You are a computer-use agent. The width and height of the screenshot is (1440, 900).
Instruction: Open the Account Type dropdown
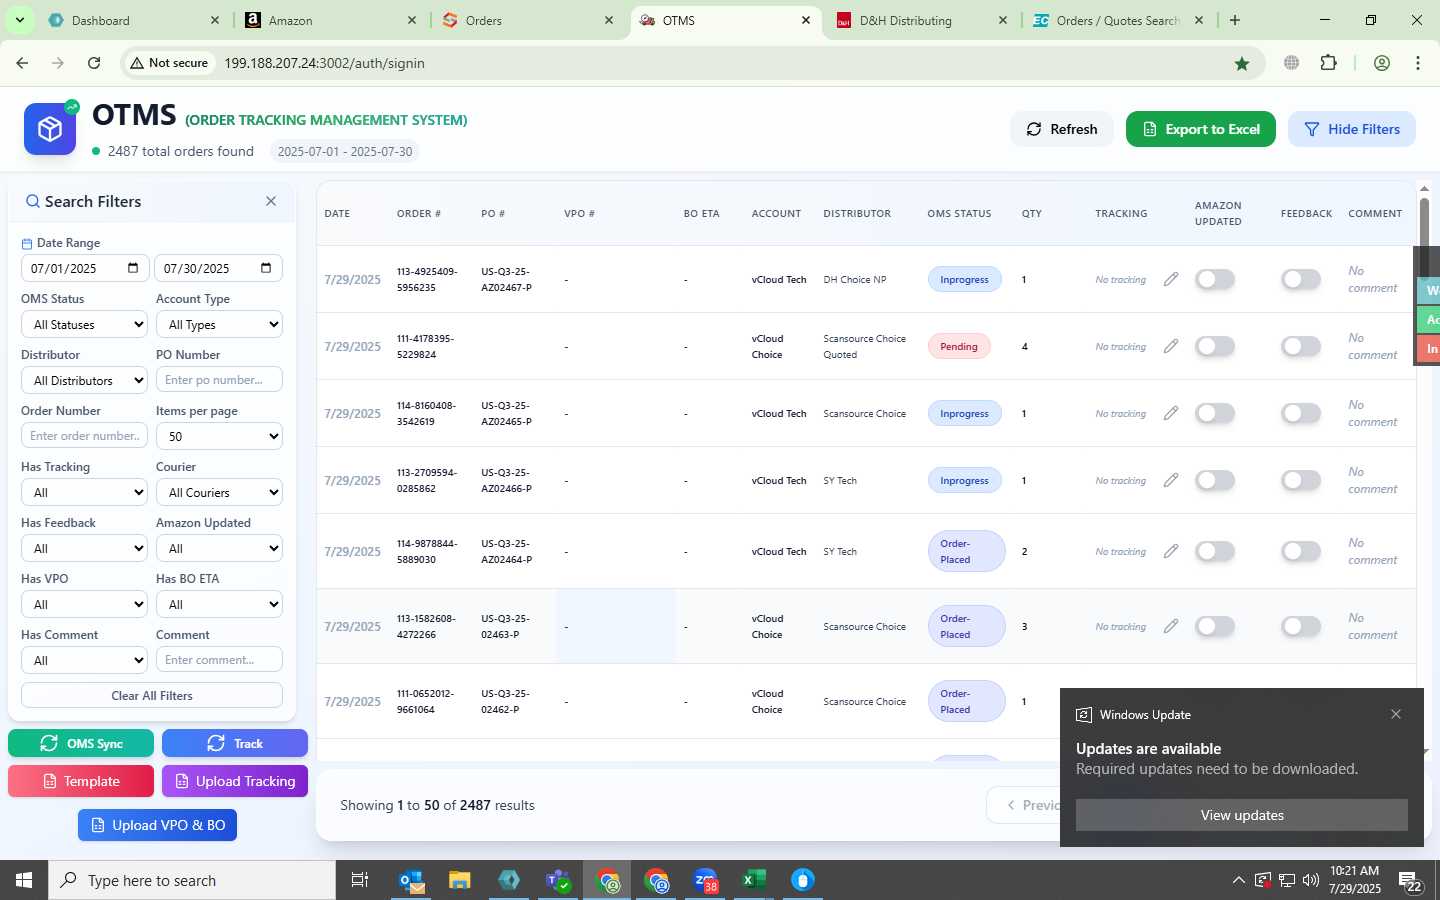point(219,324)
